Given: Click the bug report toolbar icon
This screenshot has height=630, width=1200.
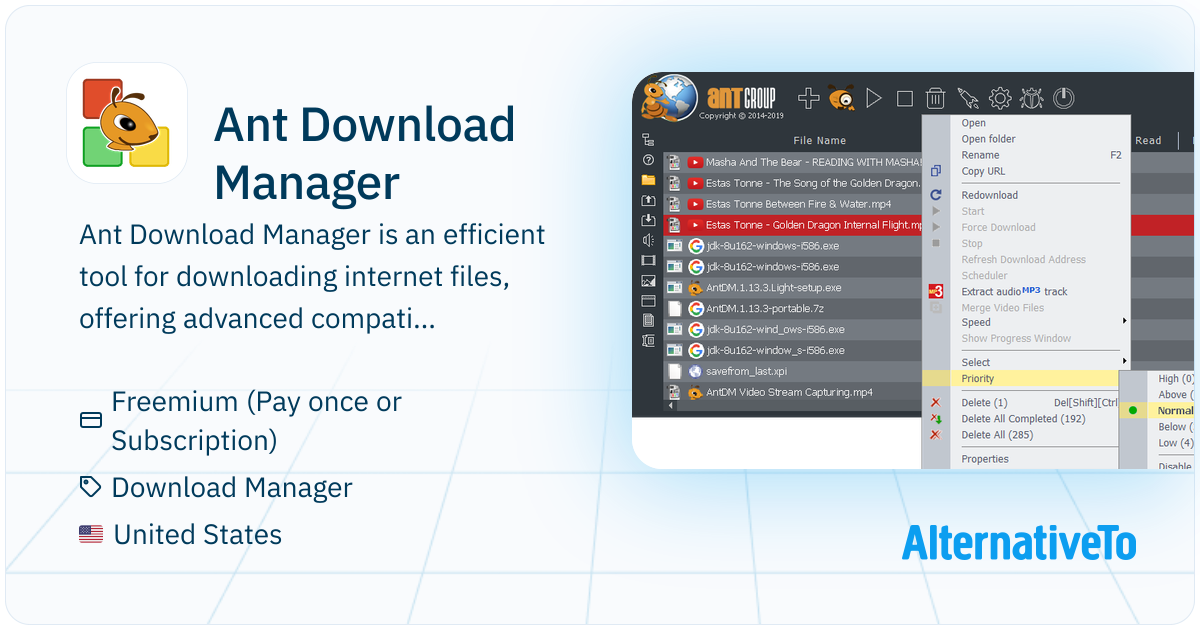Looking at the screenshot, I should (1031, 98).
